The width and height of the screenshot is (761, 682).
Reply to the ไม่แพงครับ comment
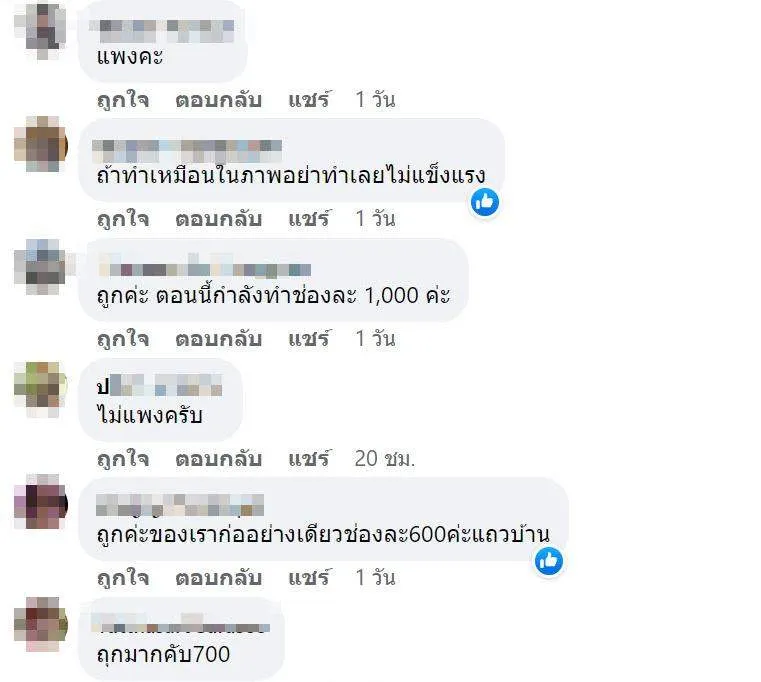coord(218,459)
